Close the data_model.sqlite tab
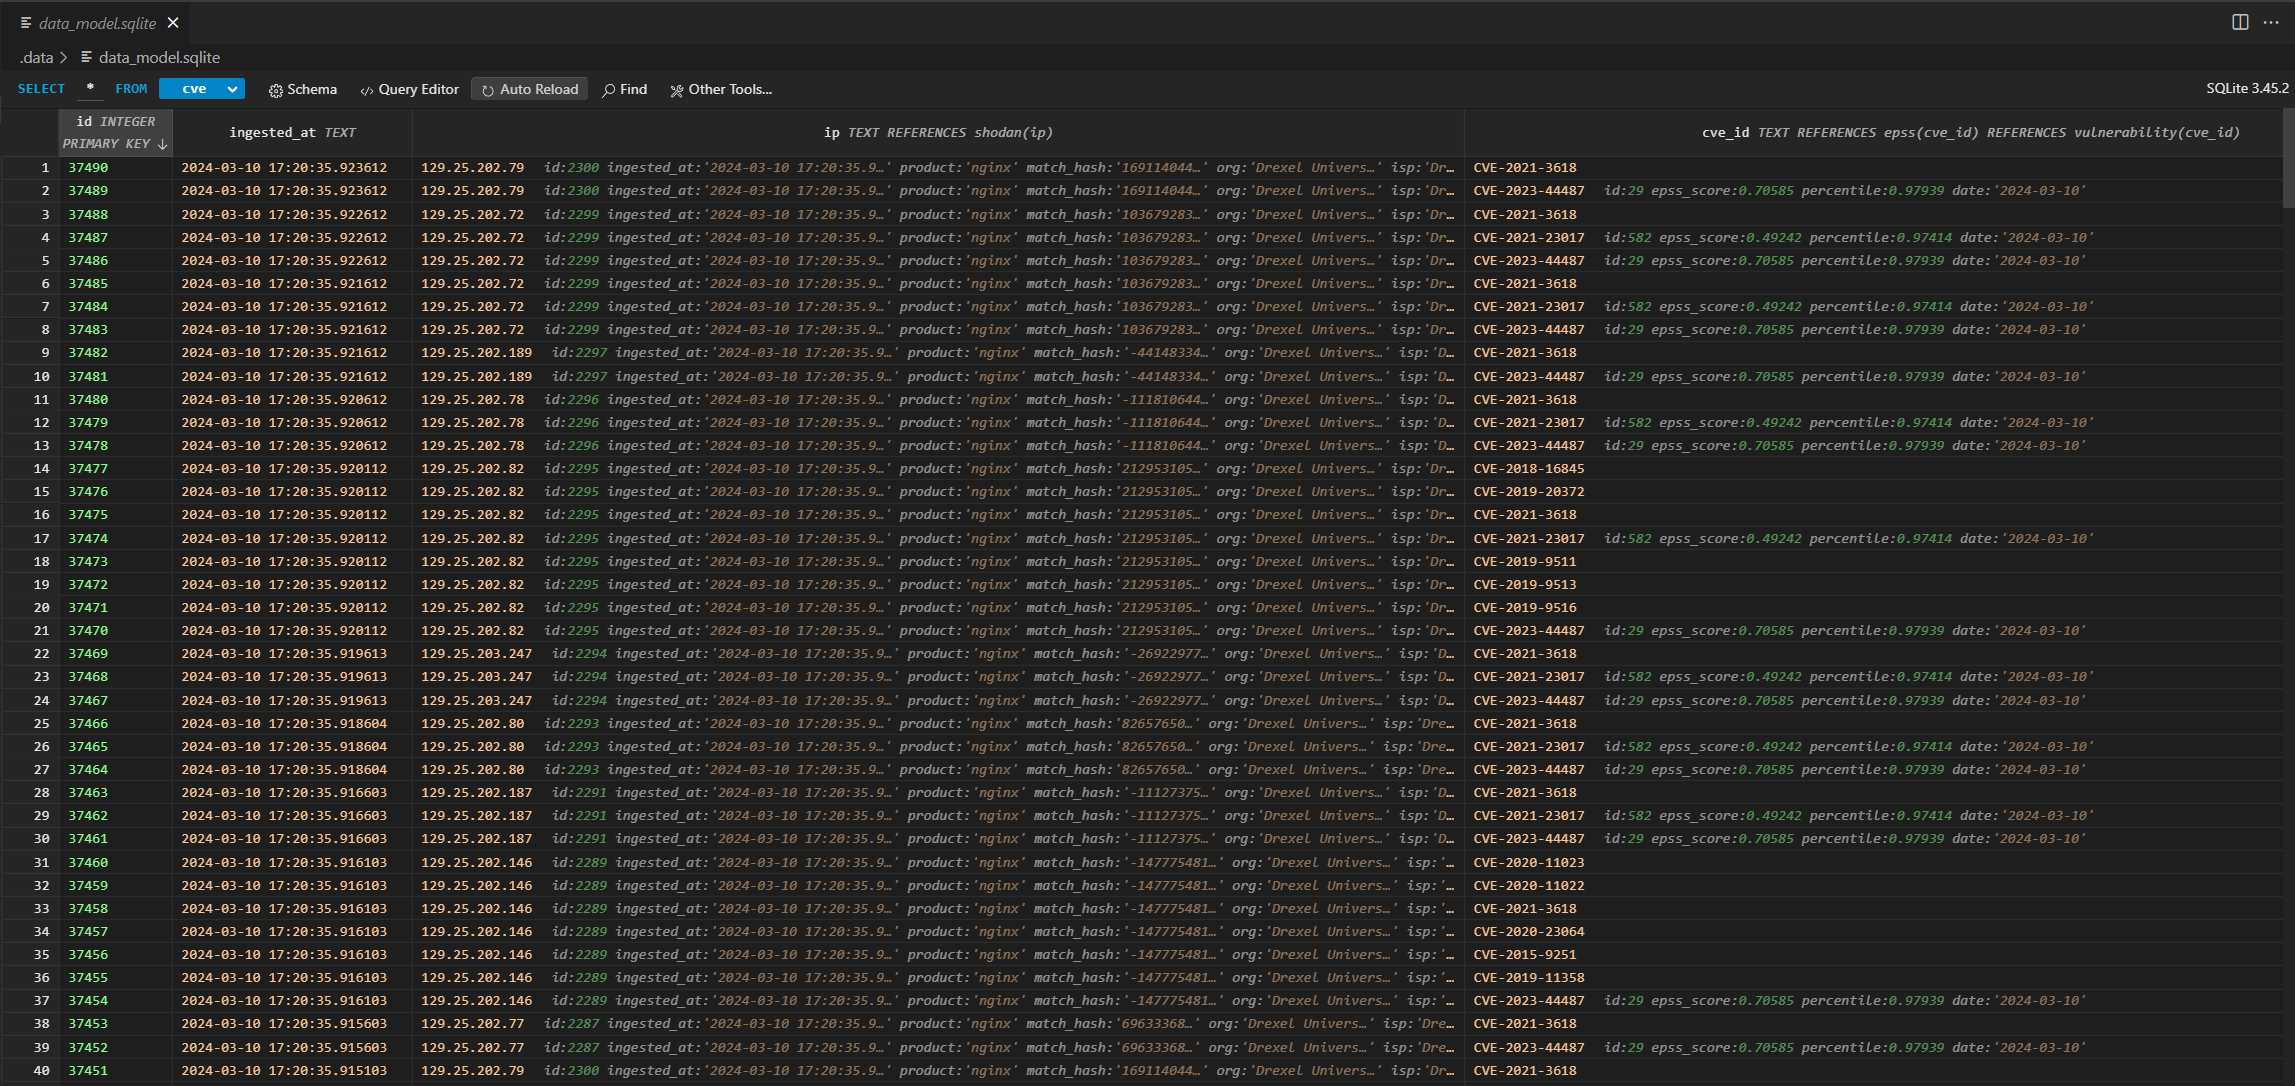The height and width of the screenshot is (1086, 2295). coord(173,22)
